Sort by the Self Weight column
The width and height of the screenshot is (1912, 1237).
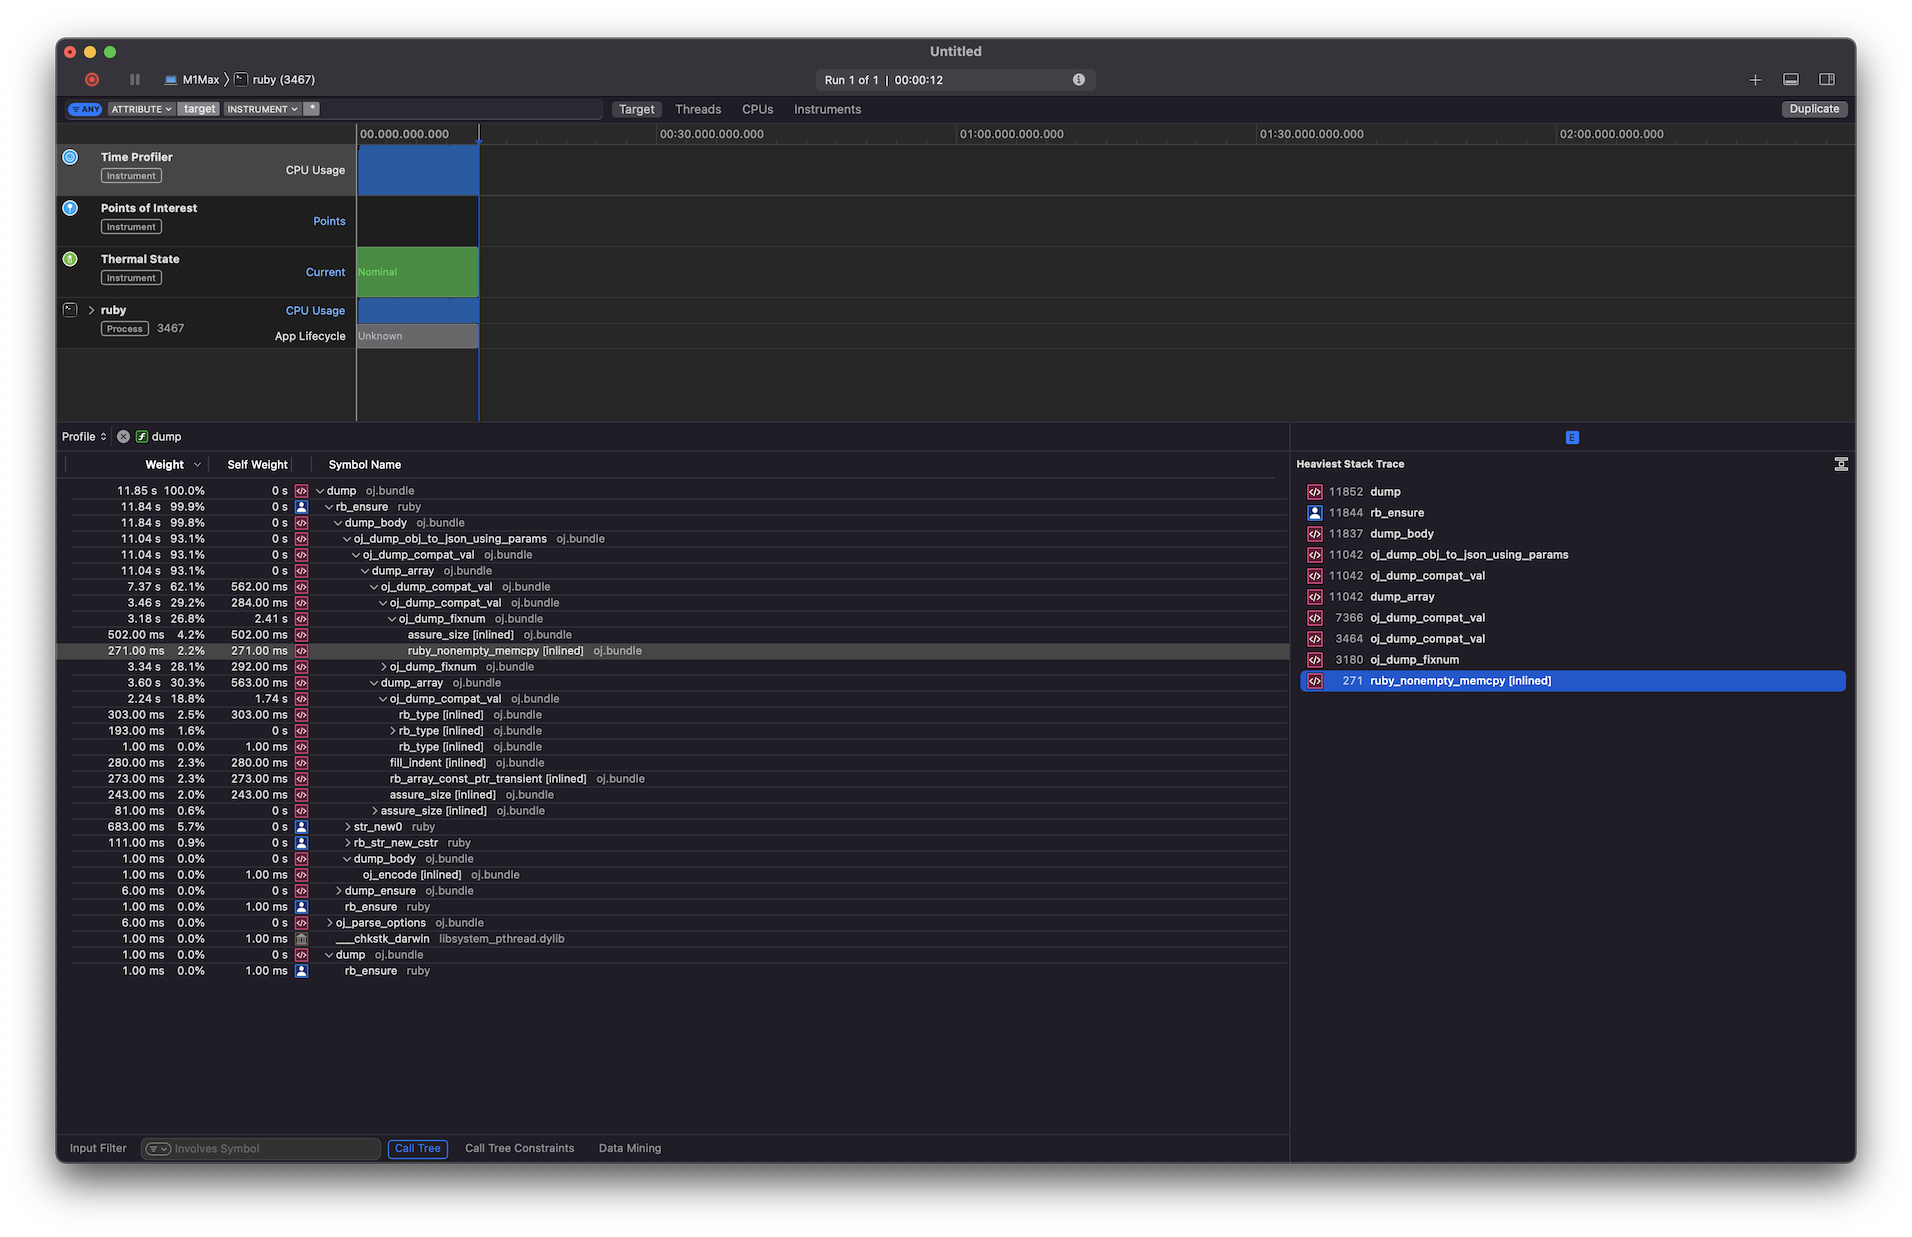point(257,465)
